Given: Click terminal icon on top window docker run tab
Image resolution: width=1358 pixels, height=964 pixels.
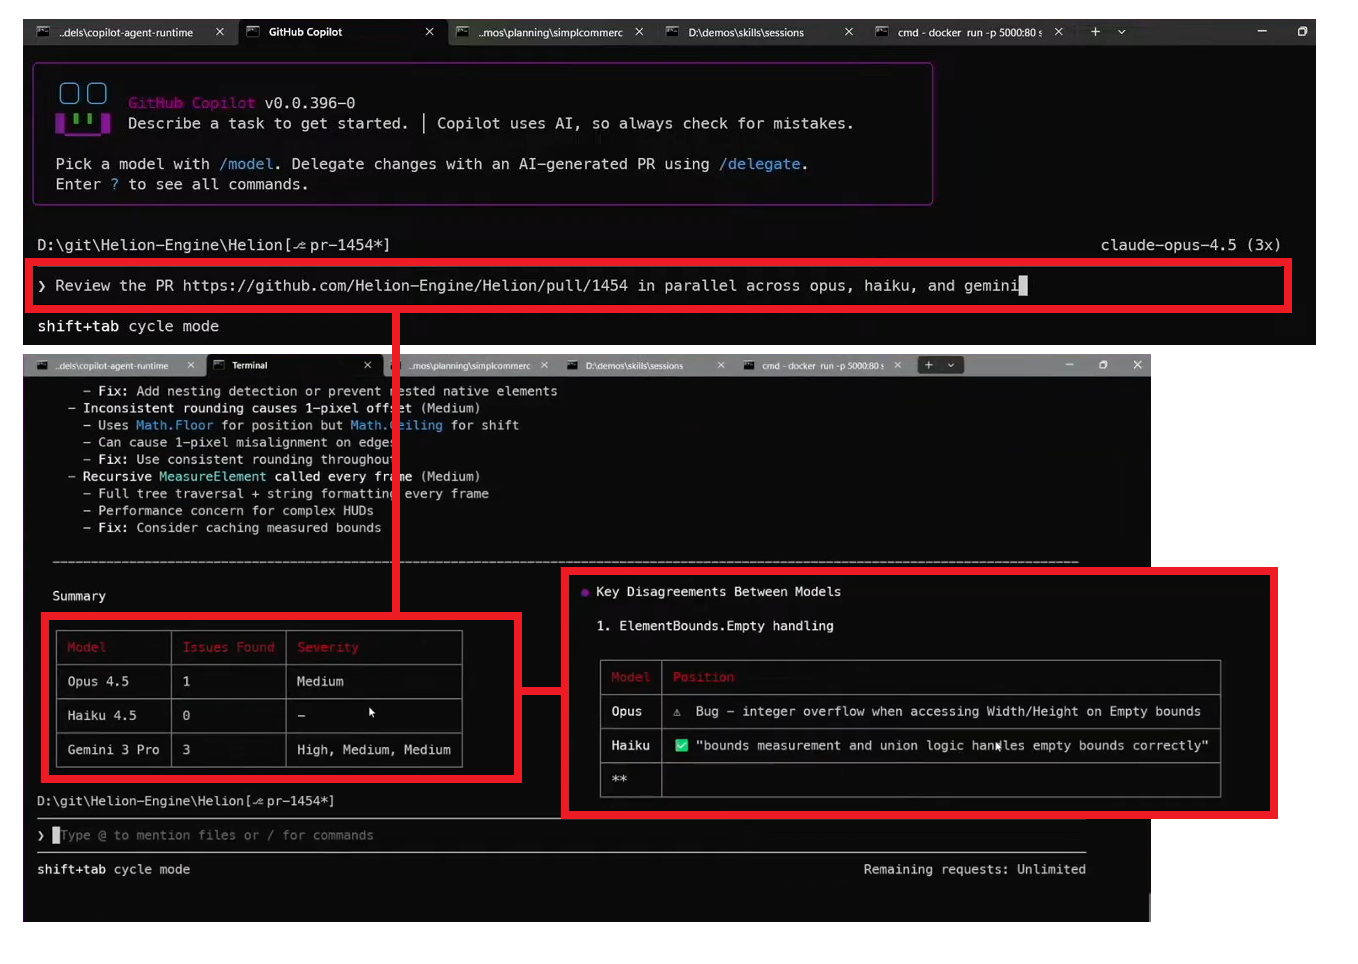Looking at the screenshot, I should pyautogui.click(x=882, y=32).
